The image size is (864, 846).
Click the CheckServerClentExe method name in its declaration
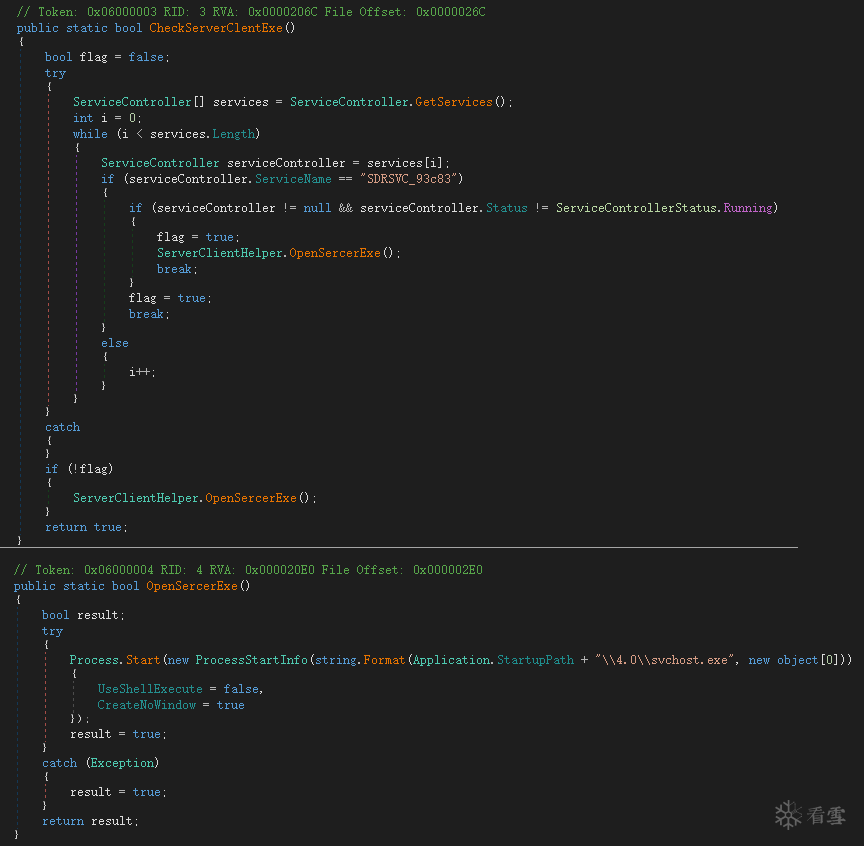tap(215, 28)
